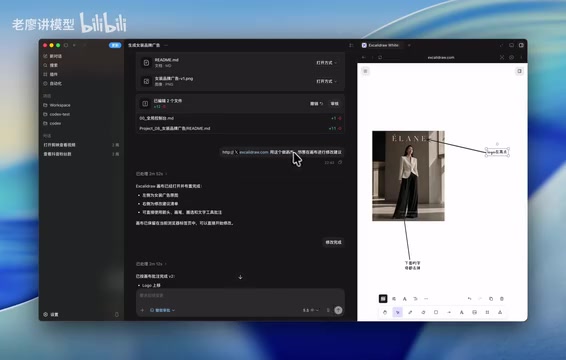Duplicate selection with the copy icon
Viewport: 566px width, 360px height.
pyautogui.click(x=491, y=299)
